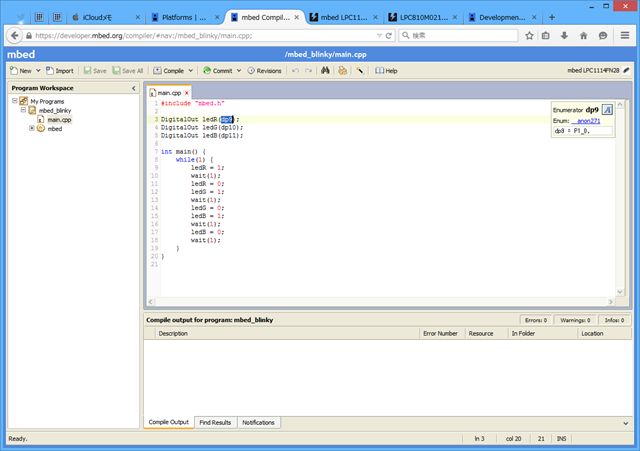Click the Save All toolbar button
The height and width of the screenshot is (451, 640).
pyautogui.click(x=128, y=71)
